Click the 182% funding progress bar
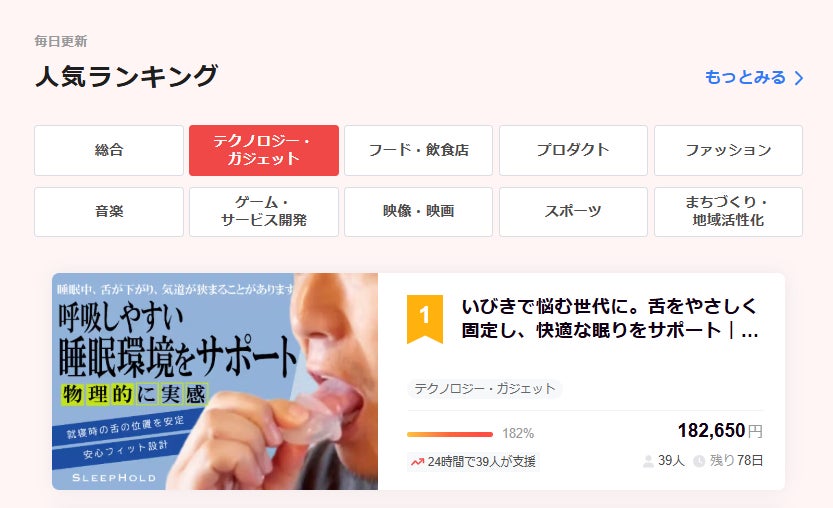The image size is (833, 508). [450, 434]
